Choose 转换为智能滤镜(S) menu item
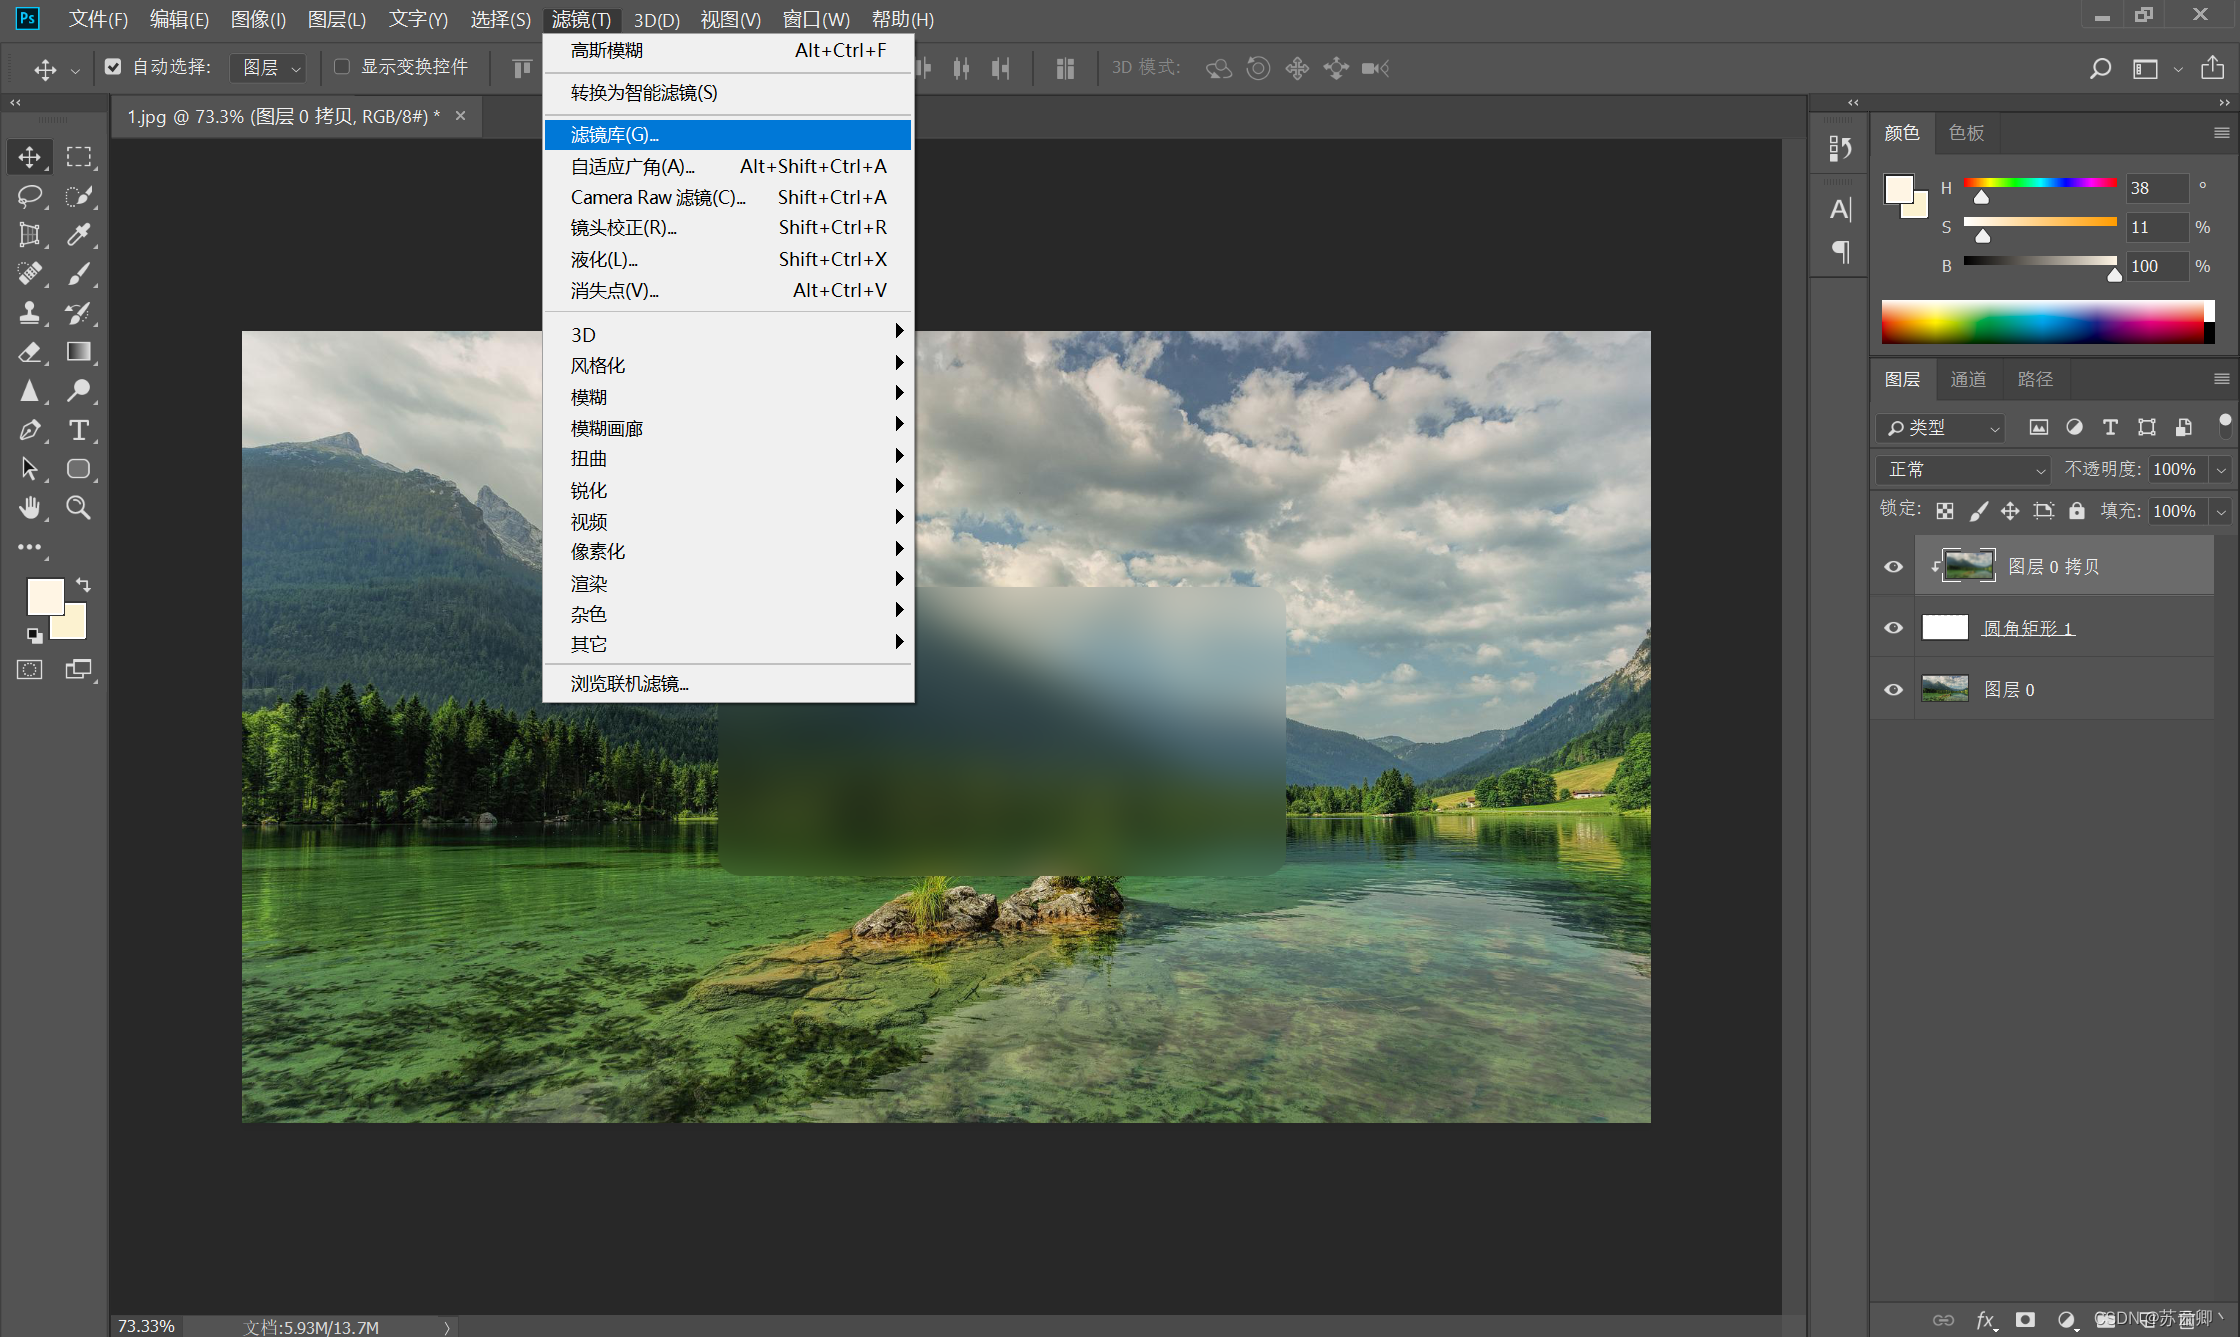 point(728,93)
